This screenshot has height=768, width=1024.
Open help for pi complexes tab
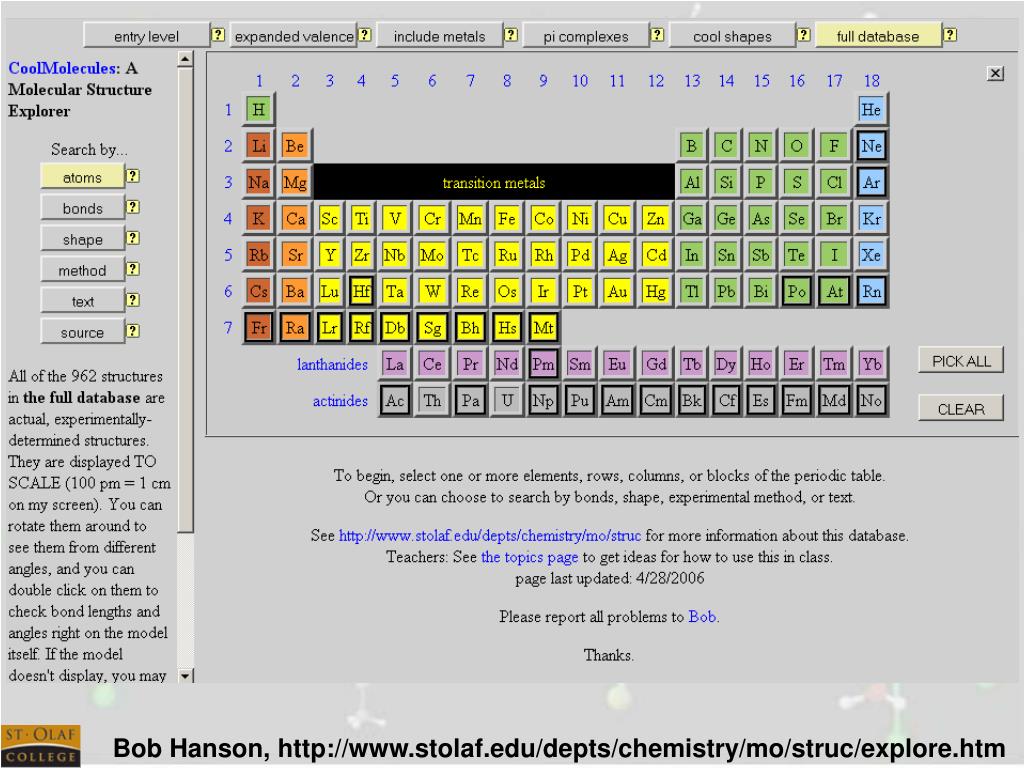[x=658, y=35]
